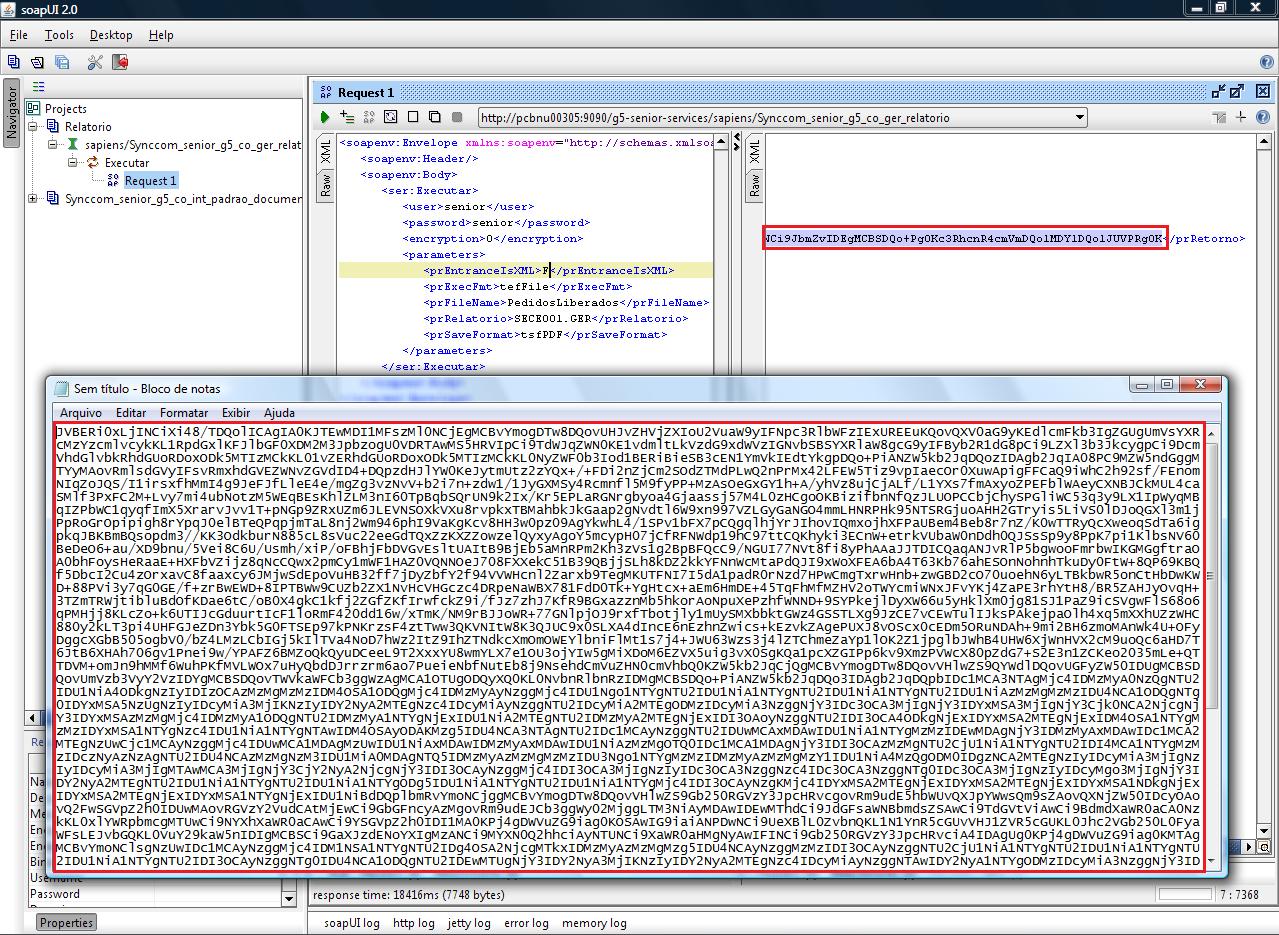Collapse the Relatorio project tree node
The image size is (1279, 935).
[x=33, y=127]
